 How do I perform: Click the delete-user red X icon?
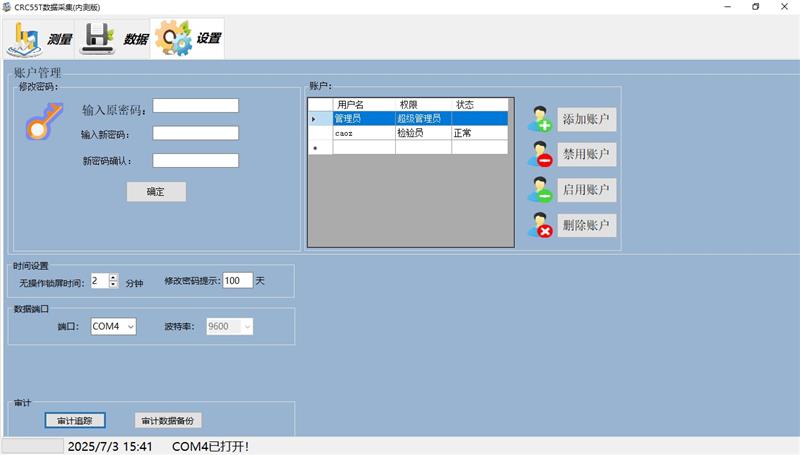click(x=540, y=225)
